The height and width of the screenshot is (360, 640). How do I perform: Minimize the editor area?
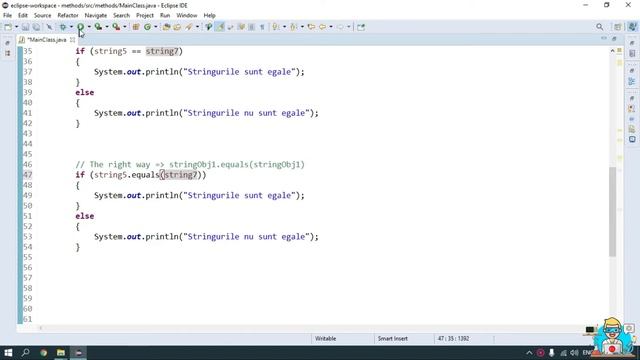604,38
